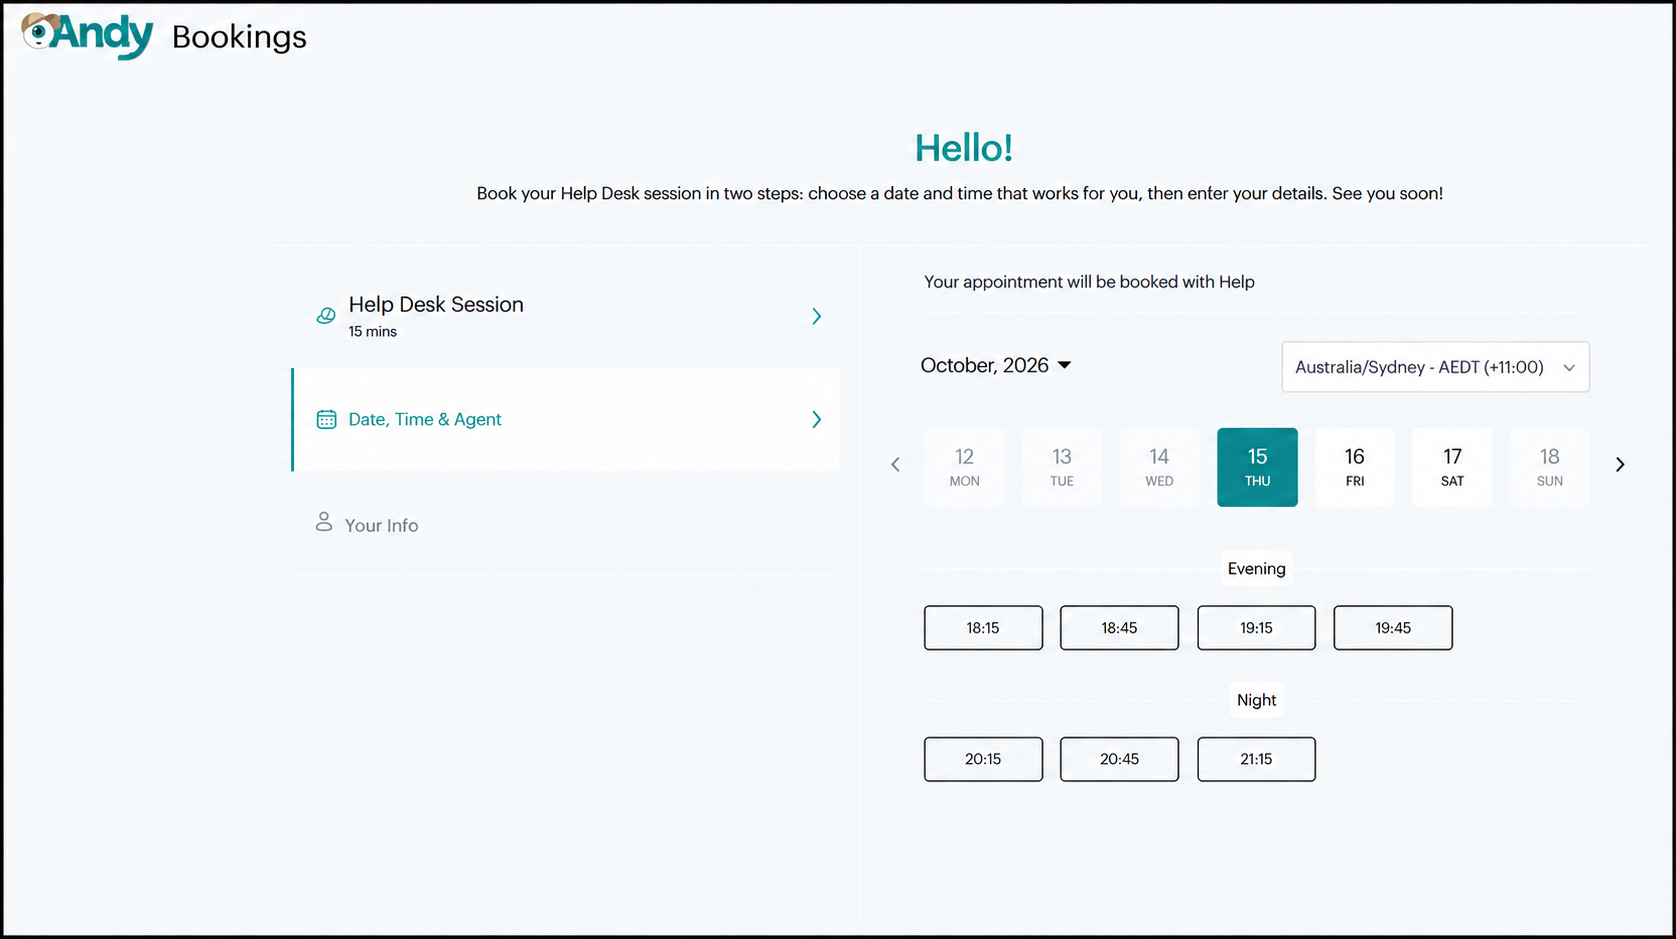
Task: Choose the 18:15 evening time slot
Action: 983,628
